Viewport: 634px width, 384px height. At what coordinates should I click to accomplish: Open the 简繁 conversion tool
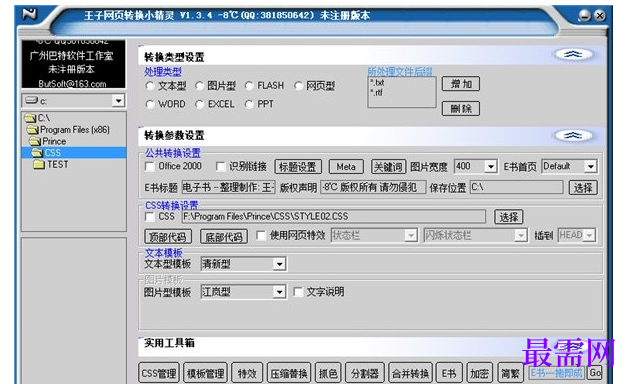coord(510,373)
